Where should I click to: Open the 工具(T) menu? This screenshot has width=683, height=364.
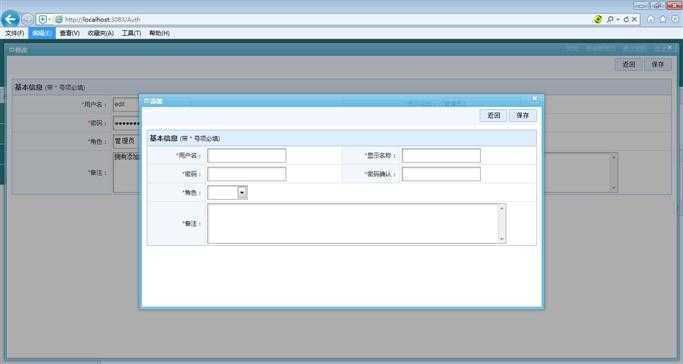pyautogui.click(x=131, y=33)
